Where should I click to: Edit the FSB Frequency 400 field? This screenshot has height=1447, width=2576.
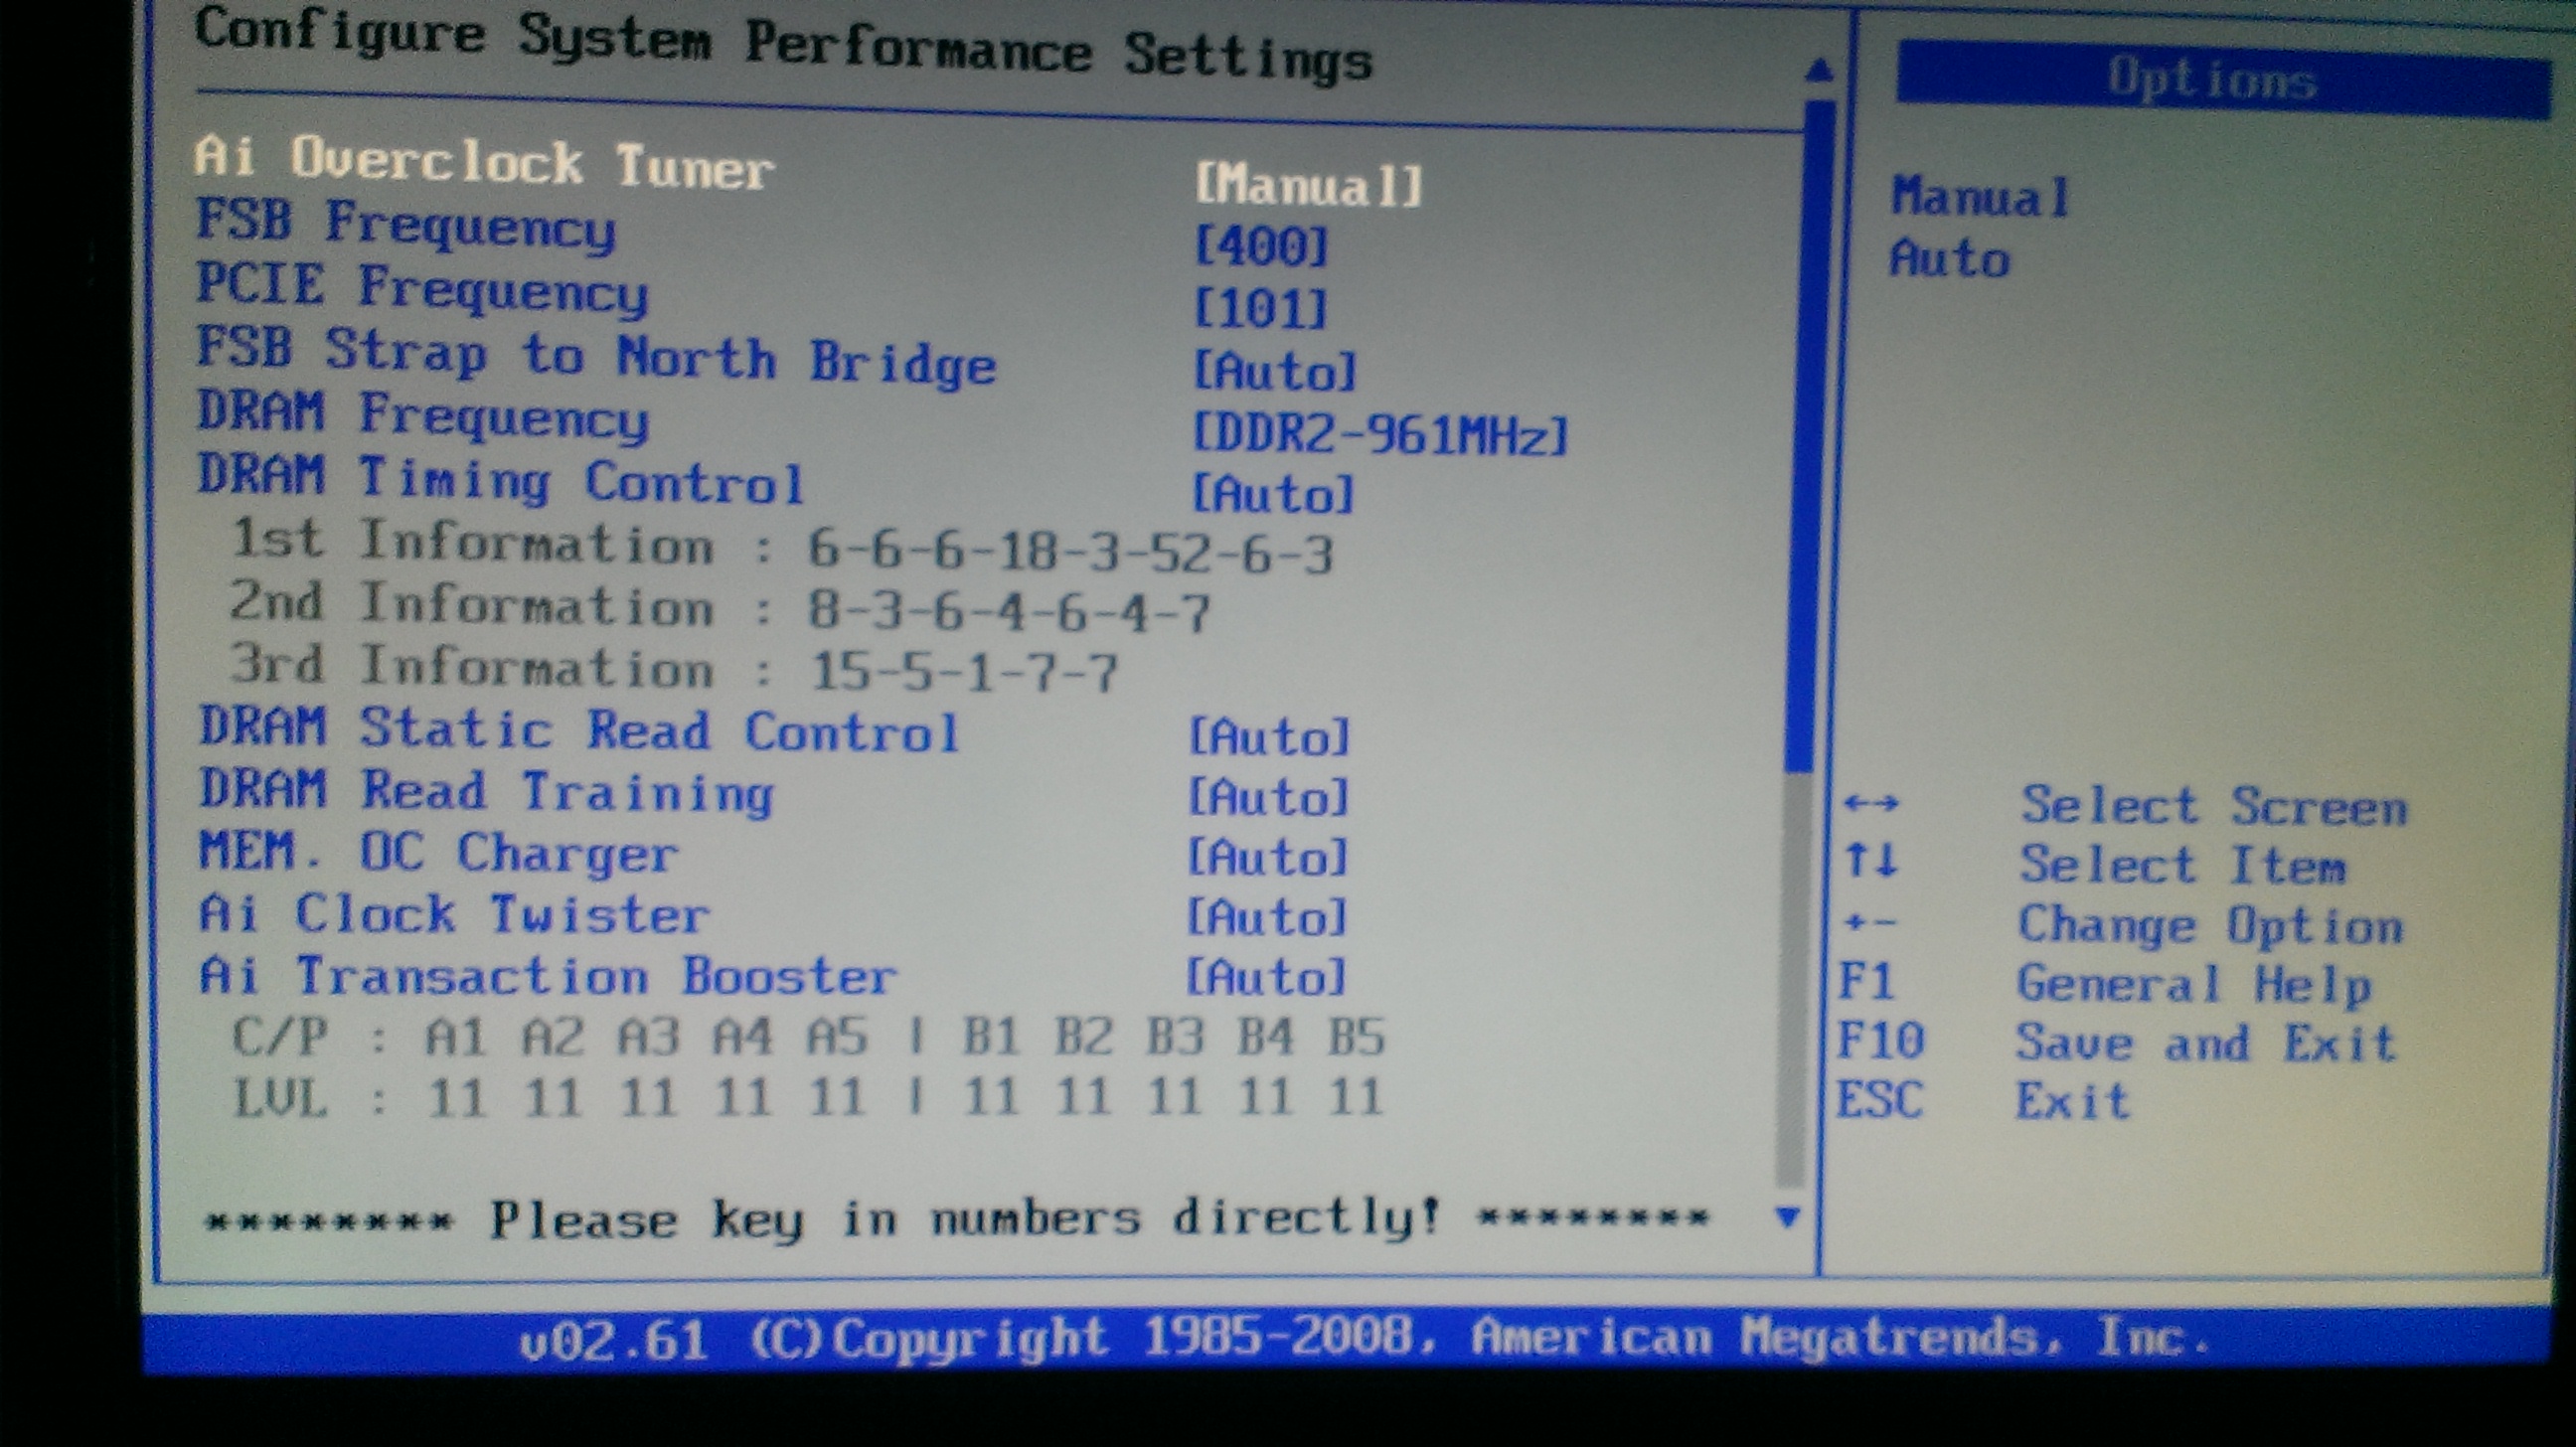[1261, 247]
